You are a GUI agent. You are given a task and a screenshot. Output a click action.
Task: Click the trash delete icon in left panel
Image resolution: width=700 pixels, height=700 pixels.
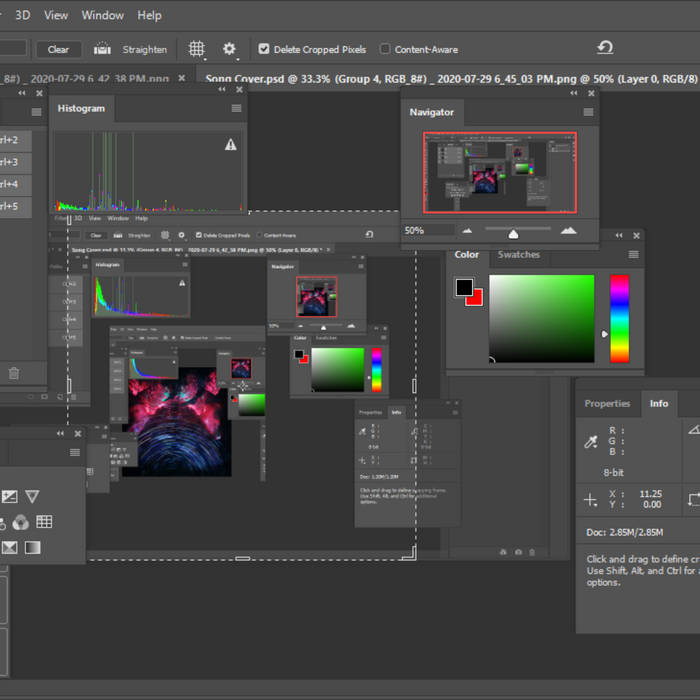[x=14, y=373]
